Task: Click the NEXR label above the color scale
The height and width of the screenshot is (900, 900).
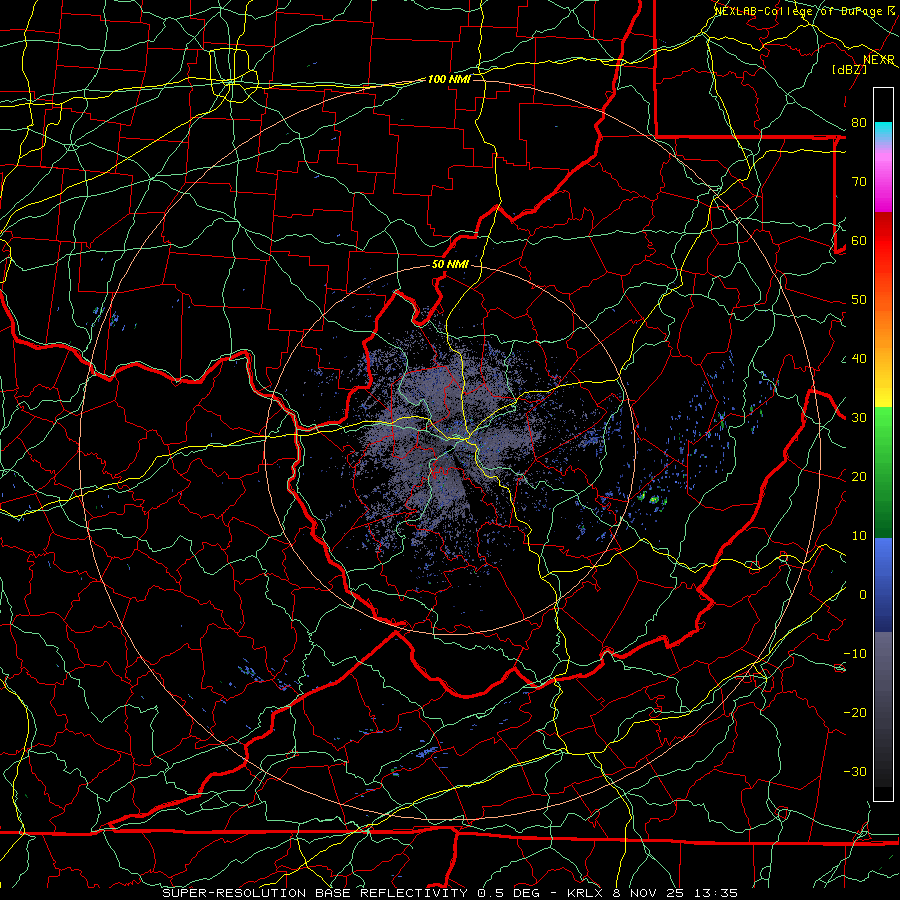Action: tap(879, 60)
